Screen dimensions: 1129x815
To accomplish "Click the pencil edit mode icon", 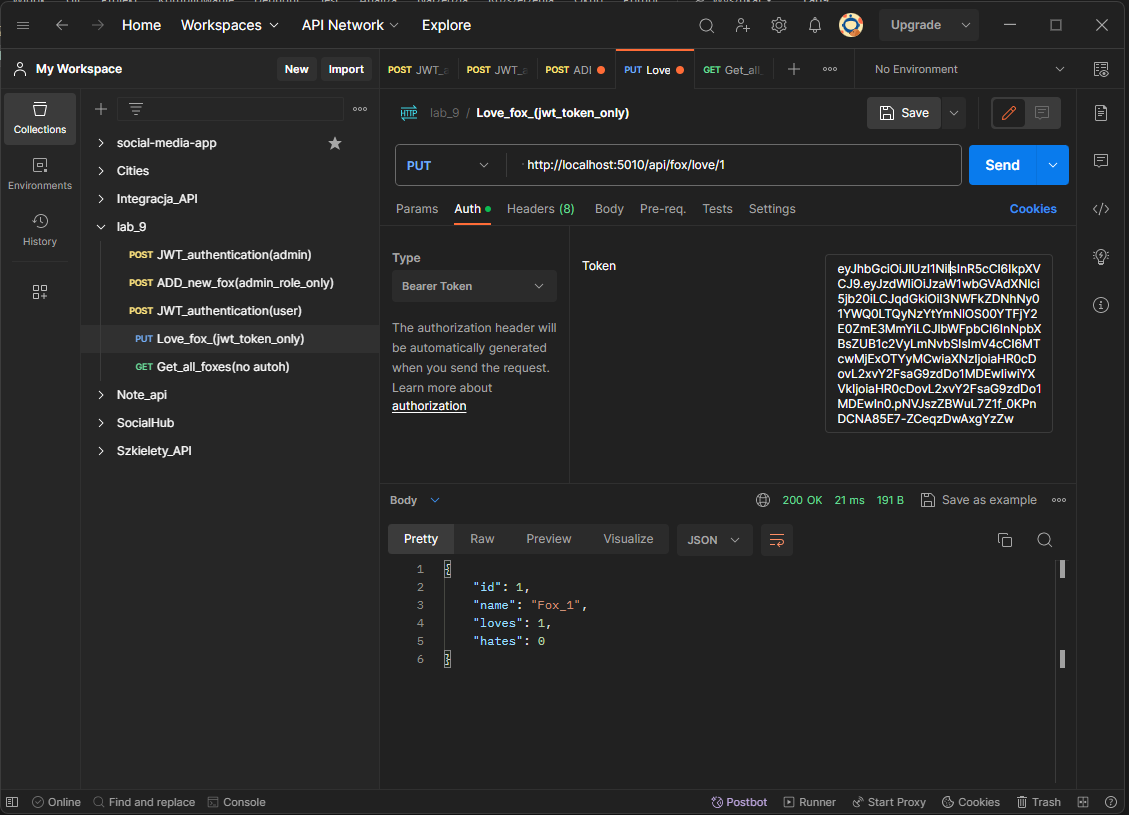I will click(1009, 113).
